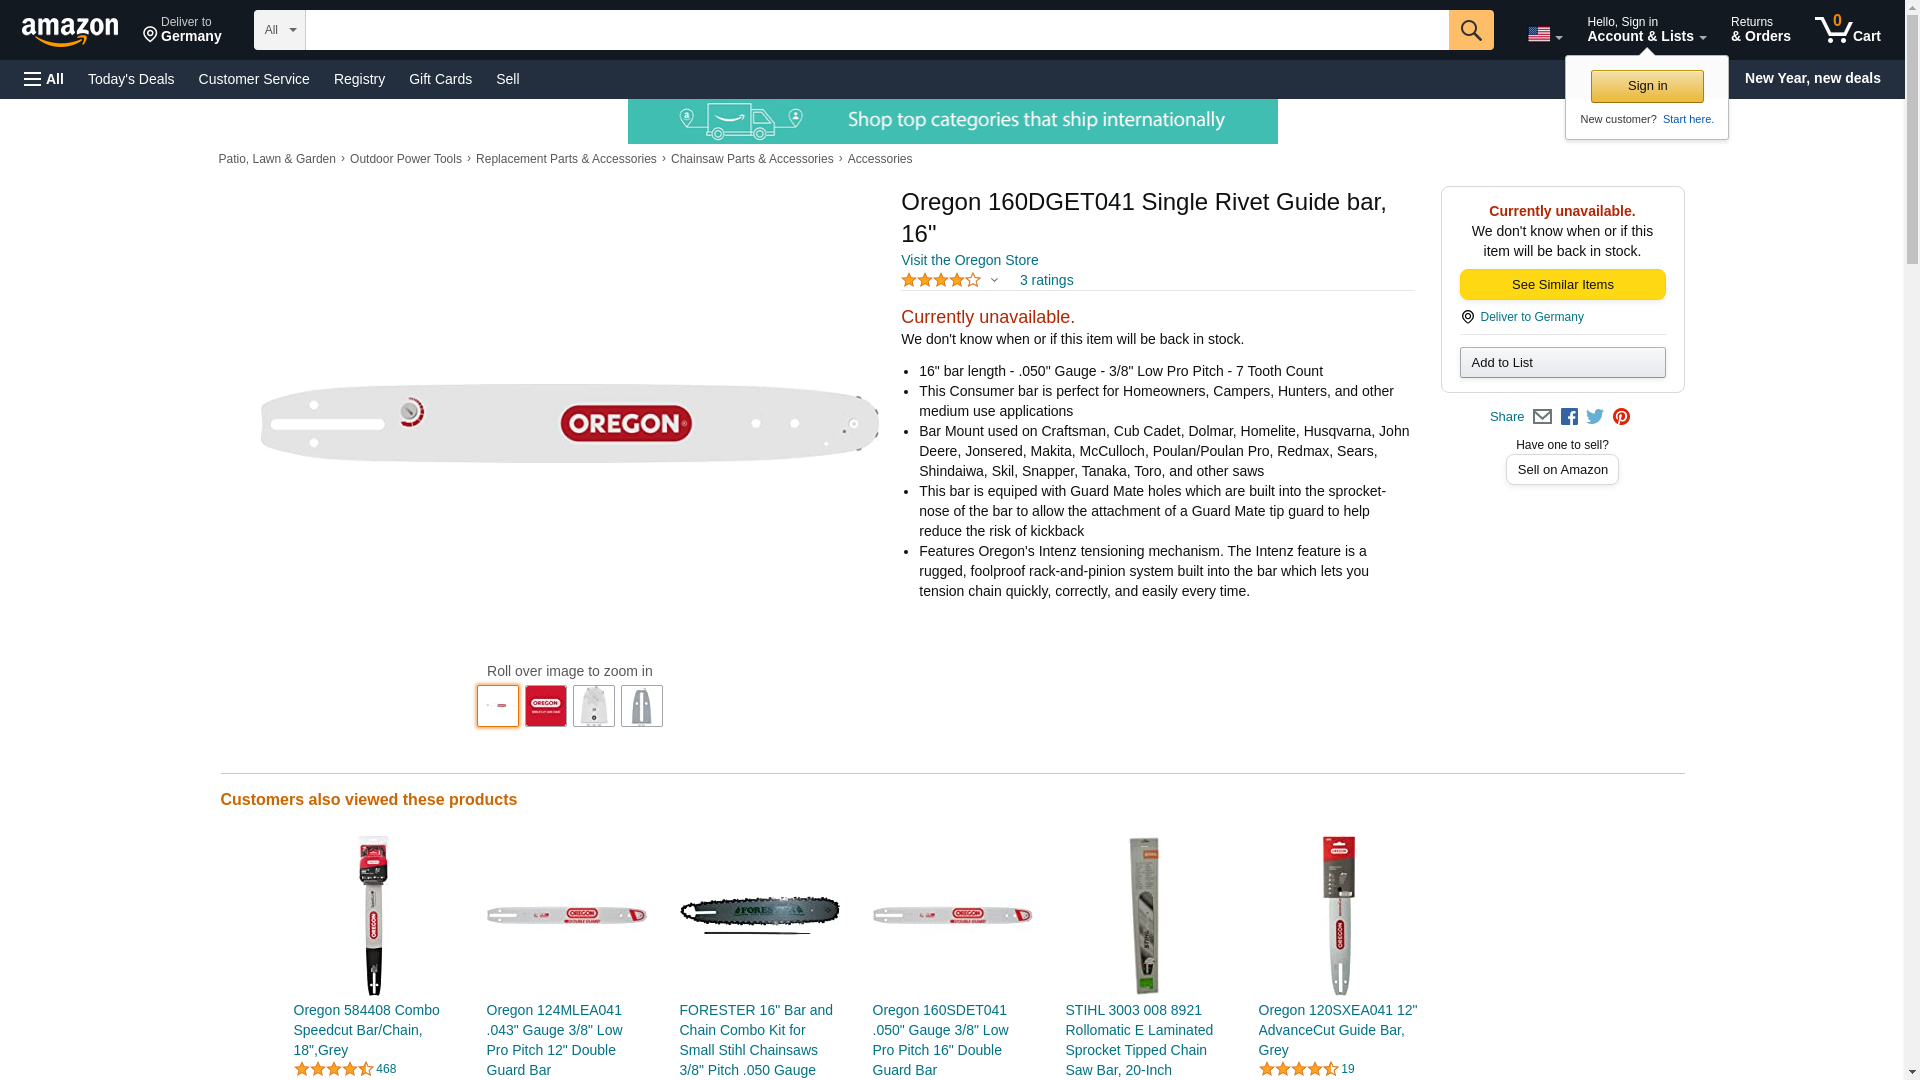1920x1080 pixels.
Task: Open the language flag dropdown
Action: click(x=1544, y=35)
